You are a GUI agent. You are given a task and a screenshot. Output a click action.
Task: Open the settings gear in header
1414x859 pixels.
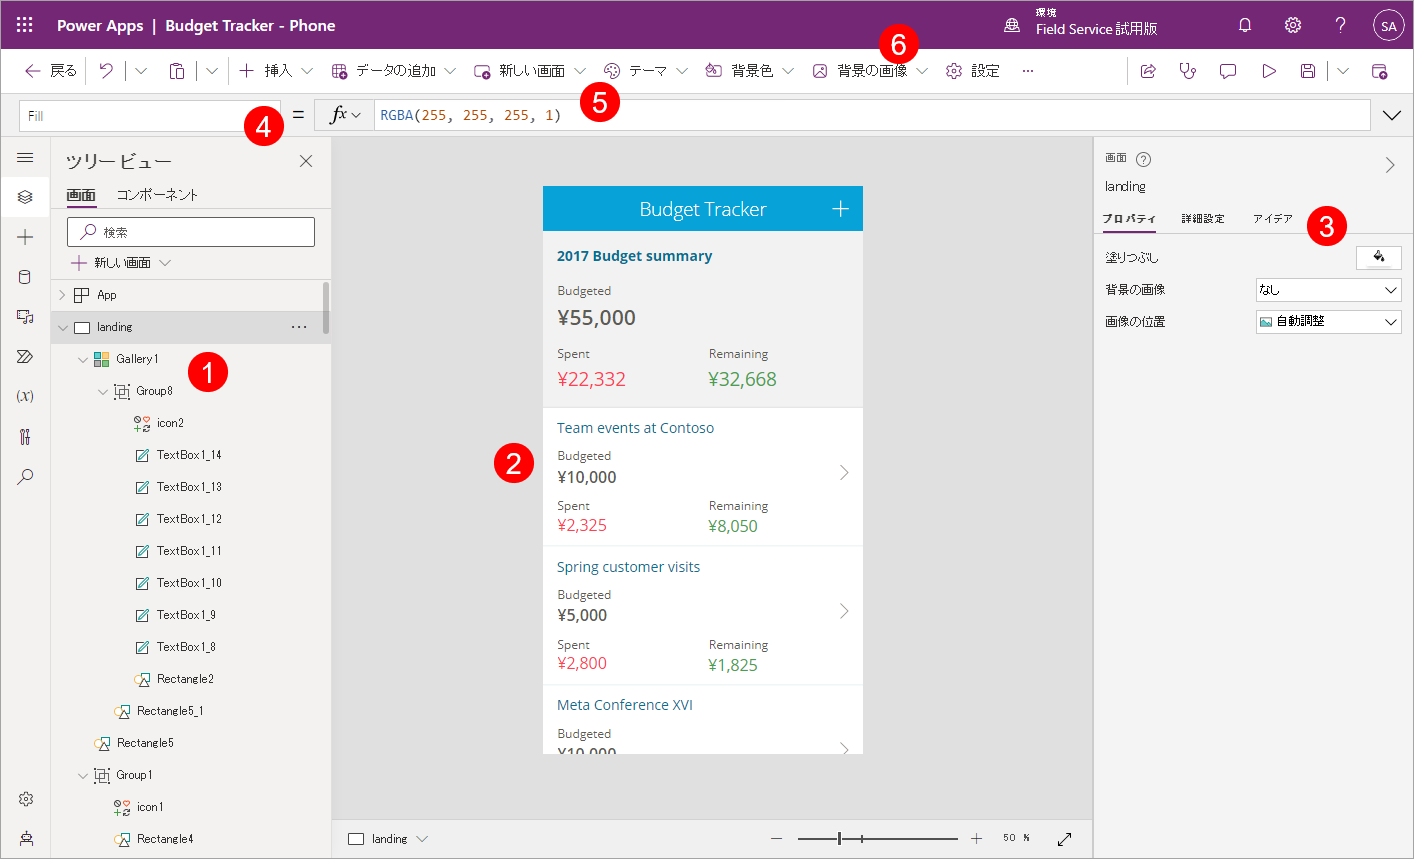(1293, 25)
